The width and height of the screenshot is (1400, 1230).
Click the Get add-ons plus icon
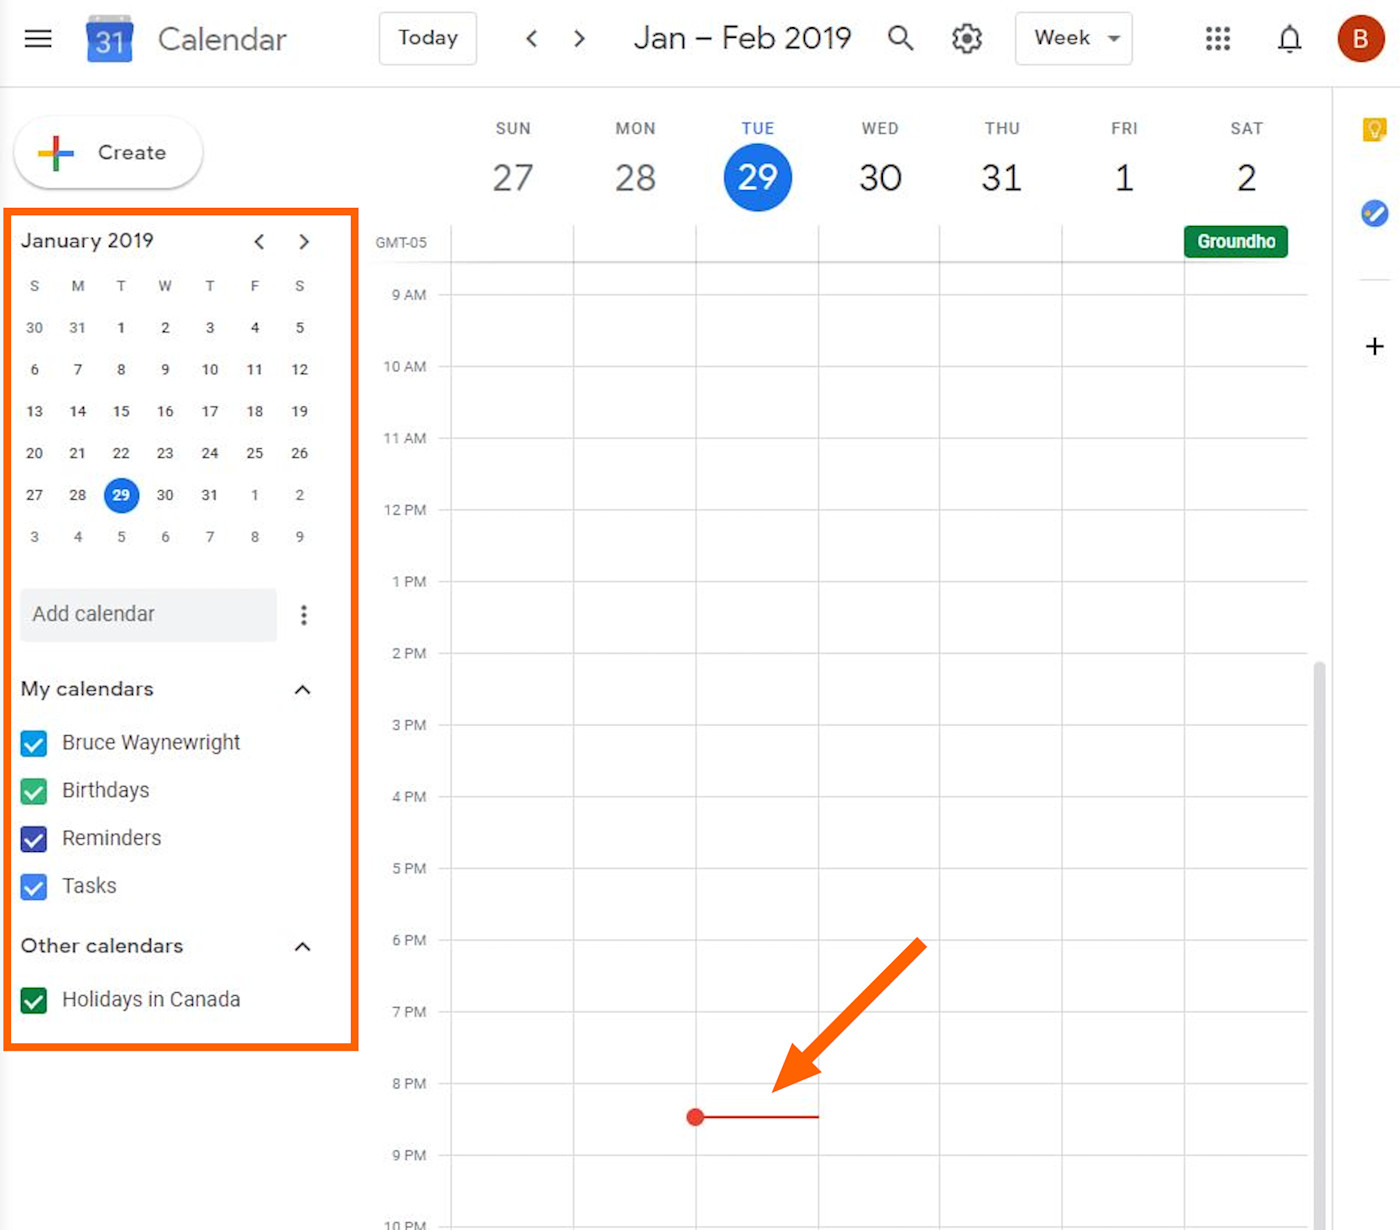[1374, 347]
